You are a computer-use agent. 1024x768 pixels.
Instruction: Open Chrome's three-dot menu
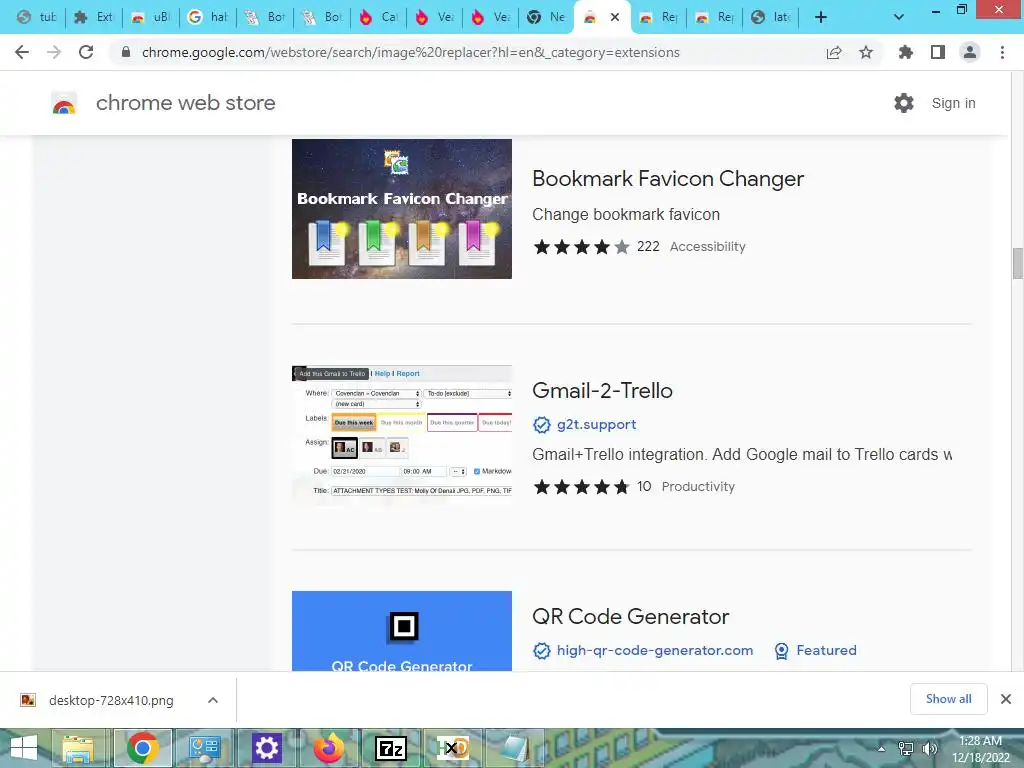click(x=1002, y=52)
